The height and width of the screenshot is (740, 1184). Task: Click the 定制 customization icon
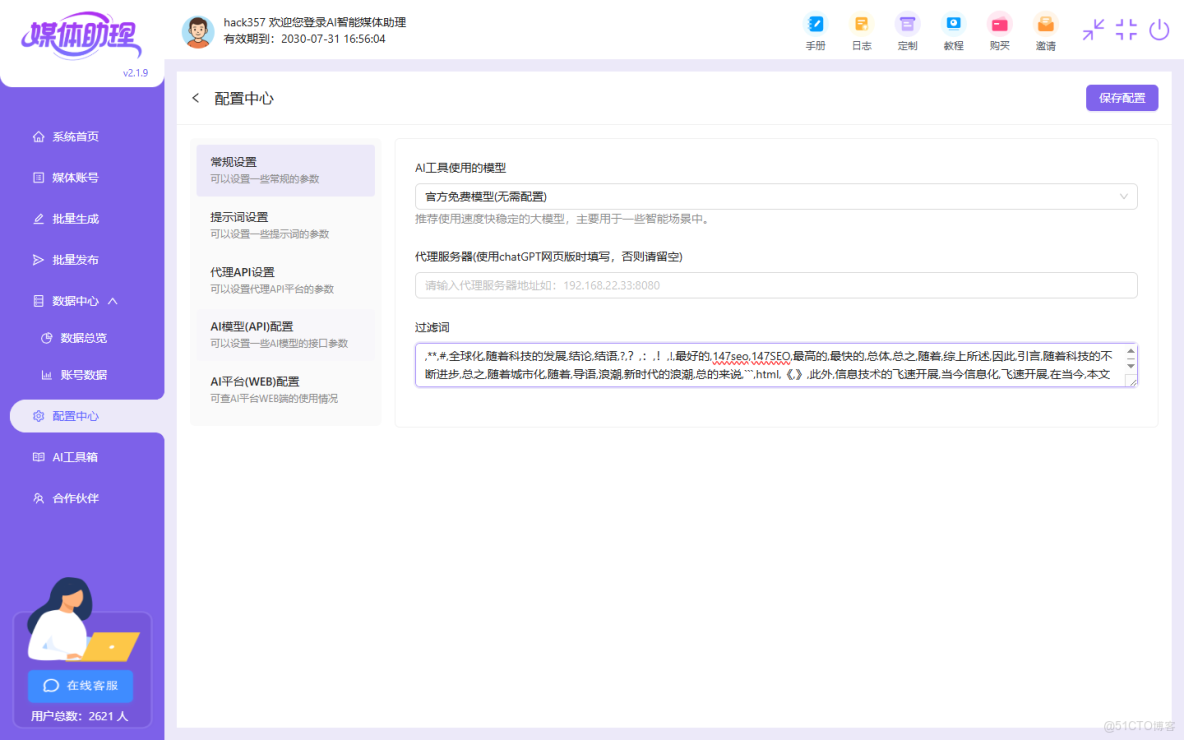pos(907,30)
